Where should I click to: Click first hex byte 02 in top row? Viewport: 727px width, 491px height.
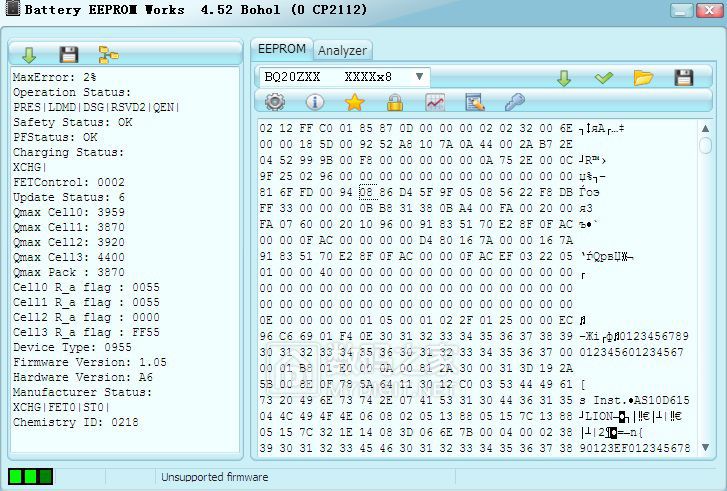266,128
